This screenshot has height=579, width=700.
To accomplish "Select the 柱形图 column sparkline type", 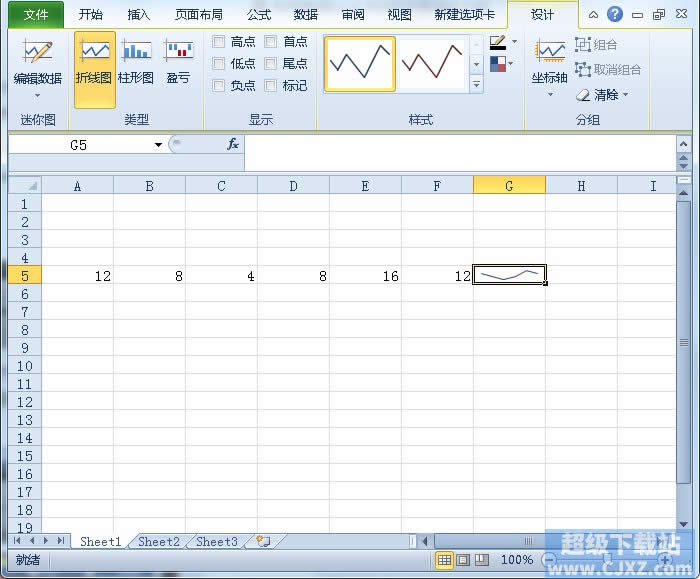I will 136,62.
